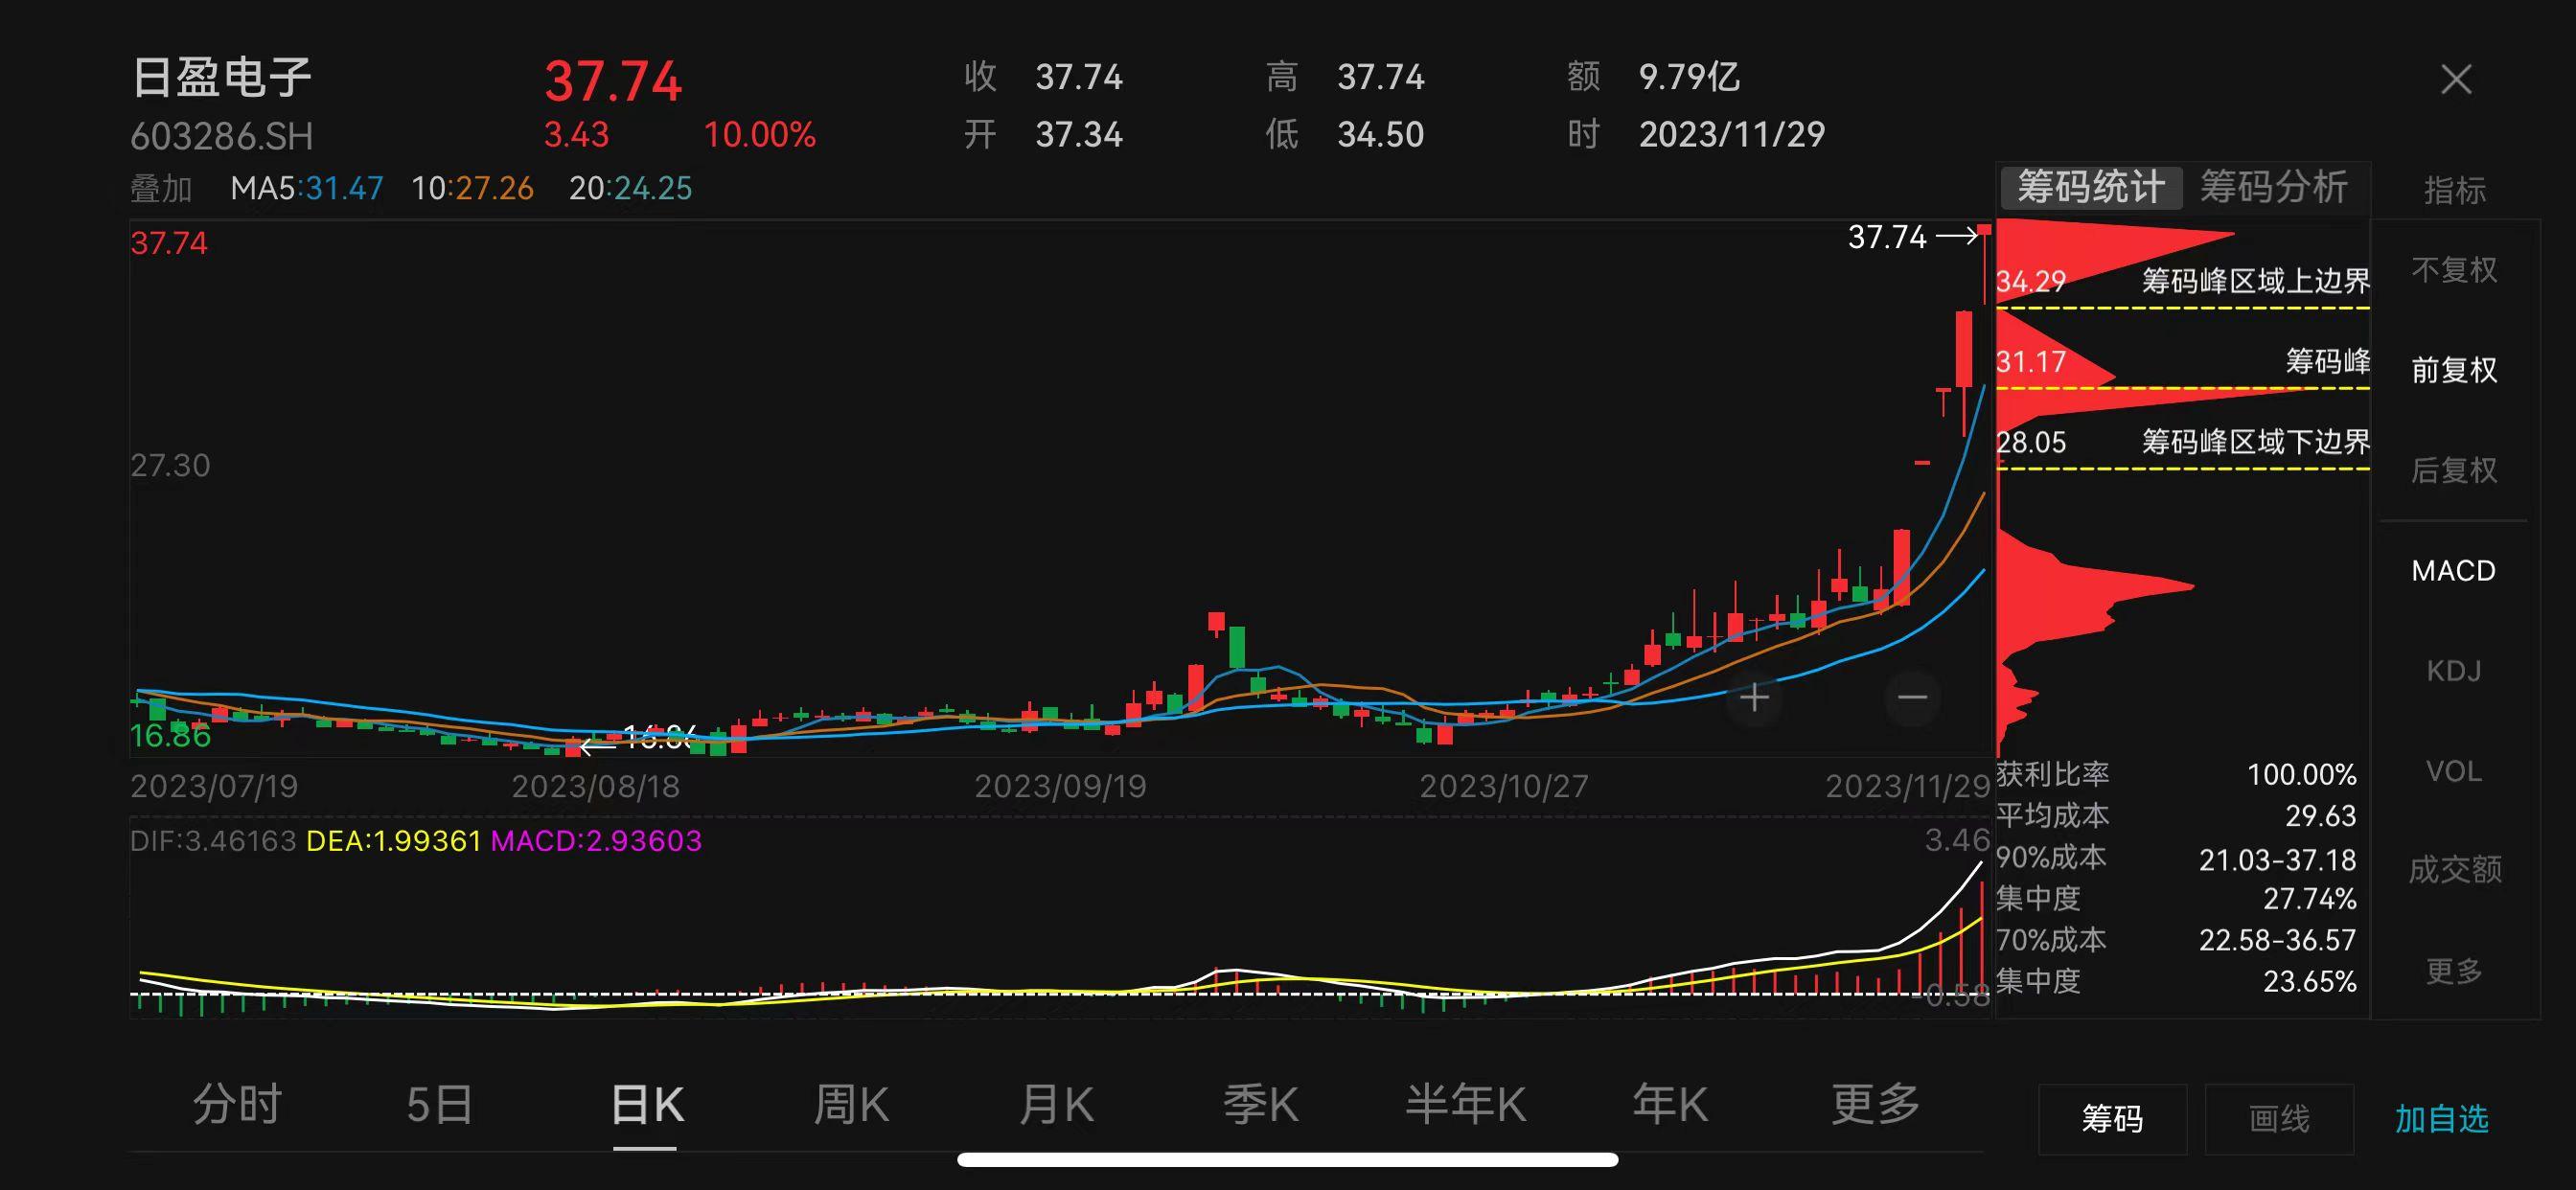The image size is (2576, 1190).
Task: Zoom out chart with minus icon
Action: [1912, 698]
